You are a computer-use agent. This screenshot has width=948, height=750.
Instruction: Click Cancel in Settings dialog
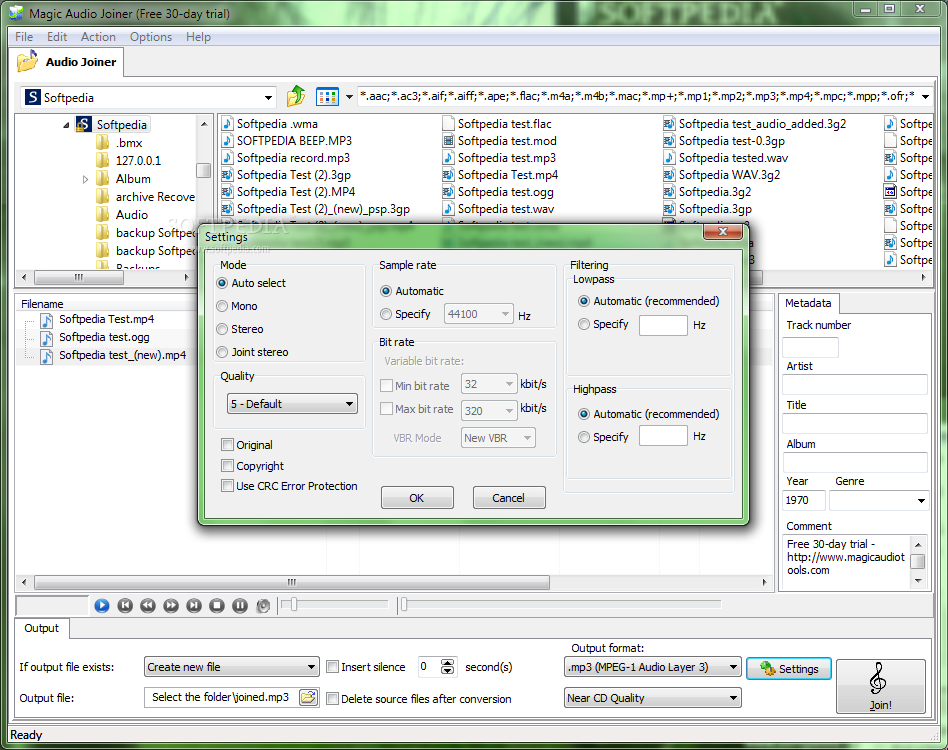pyautogui.click(x=509, y=498)
